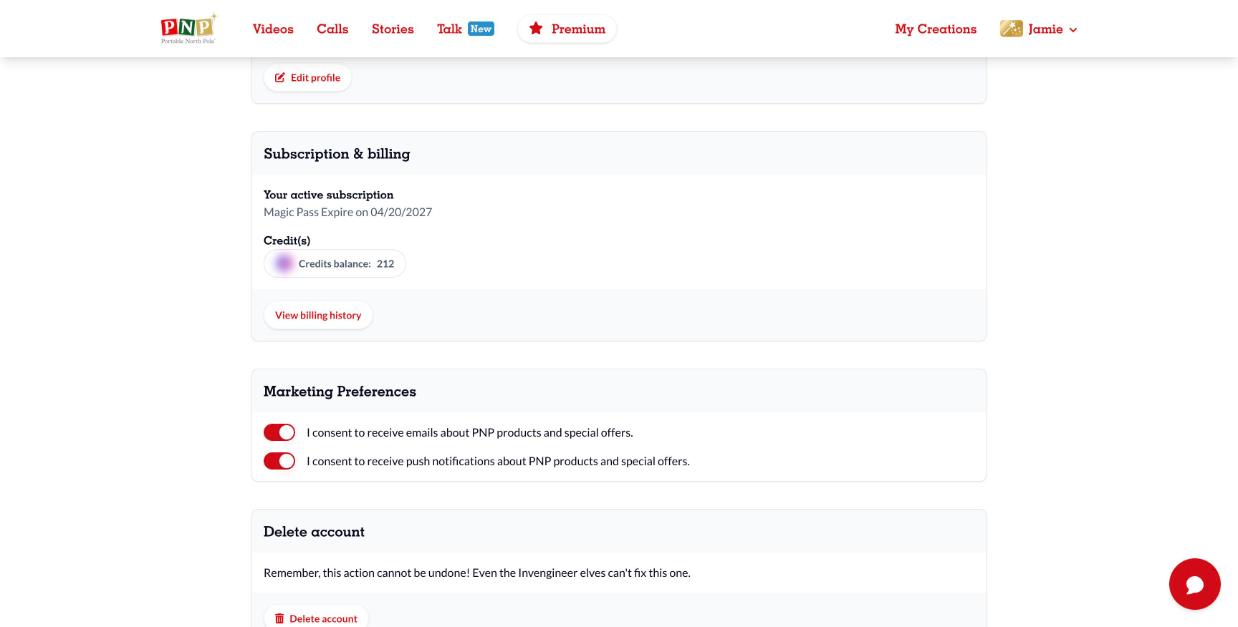Click the email consent label text
The image size is (1238, 627).
pos(470,433)
